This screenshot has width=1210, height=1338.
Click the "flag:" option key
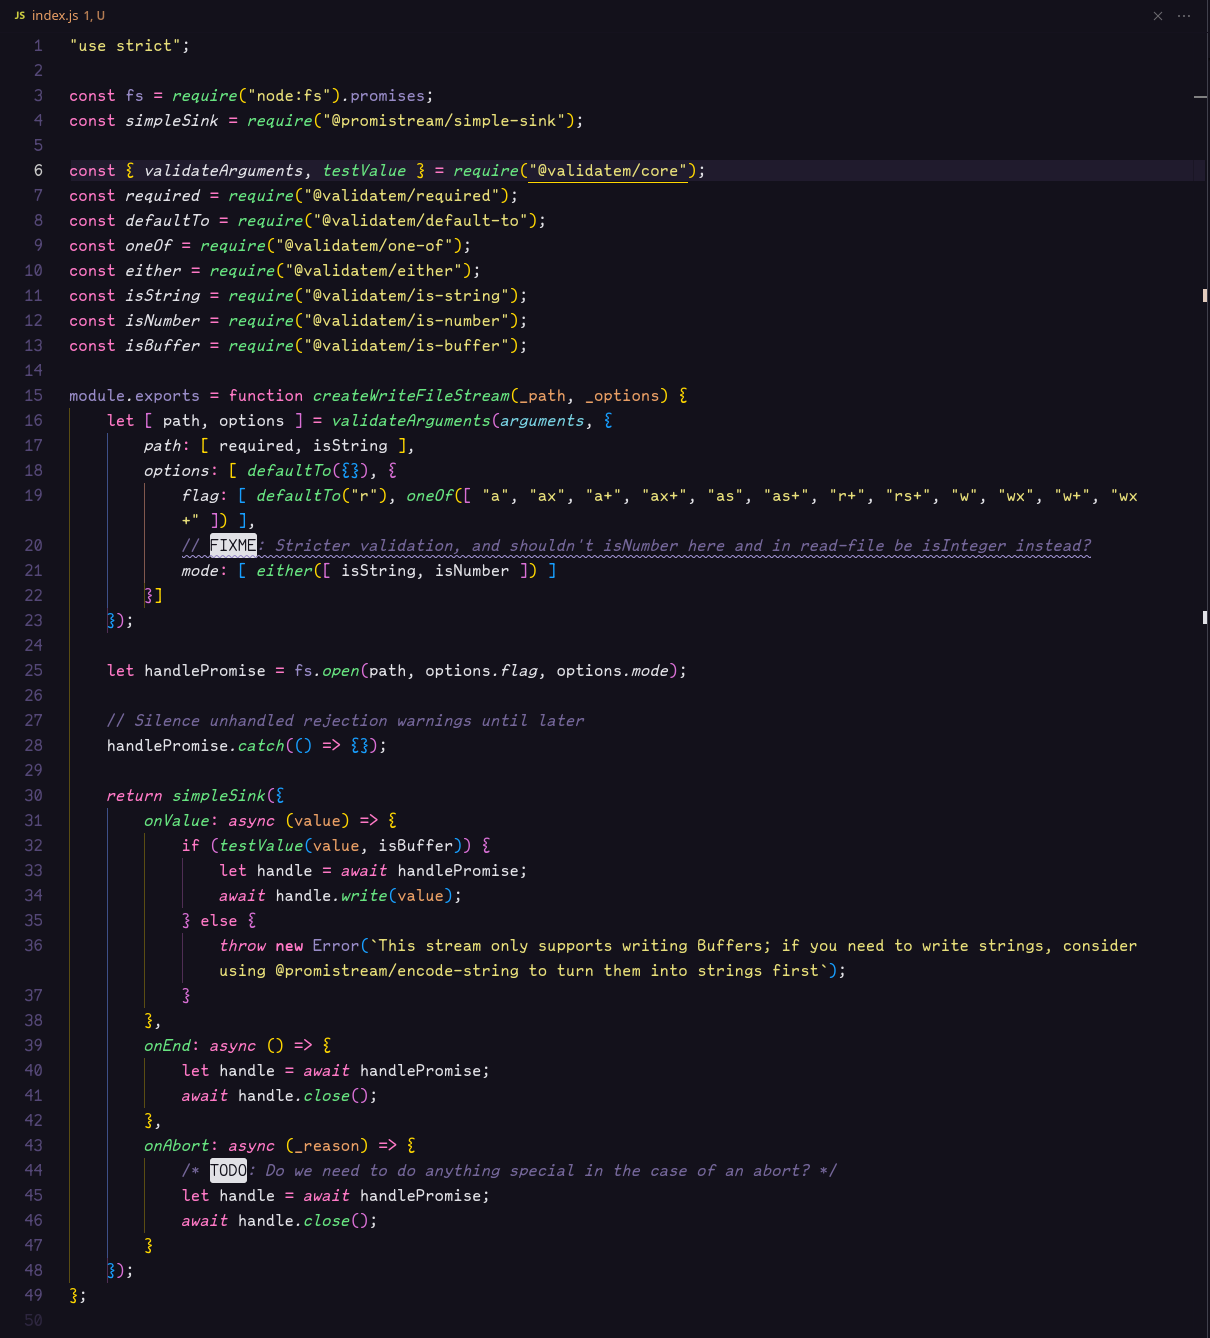pyautogui.click(x=204, y=495)
